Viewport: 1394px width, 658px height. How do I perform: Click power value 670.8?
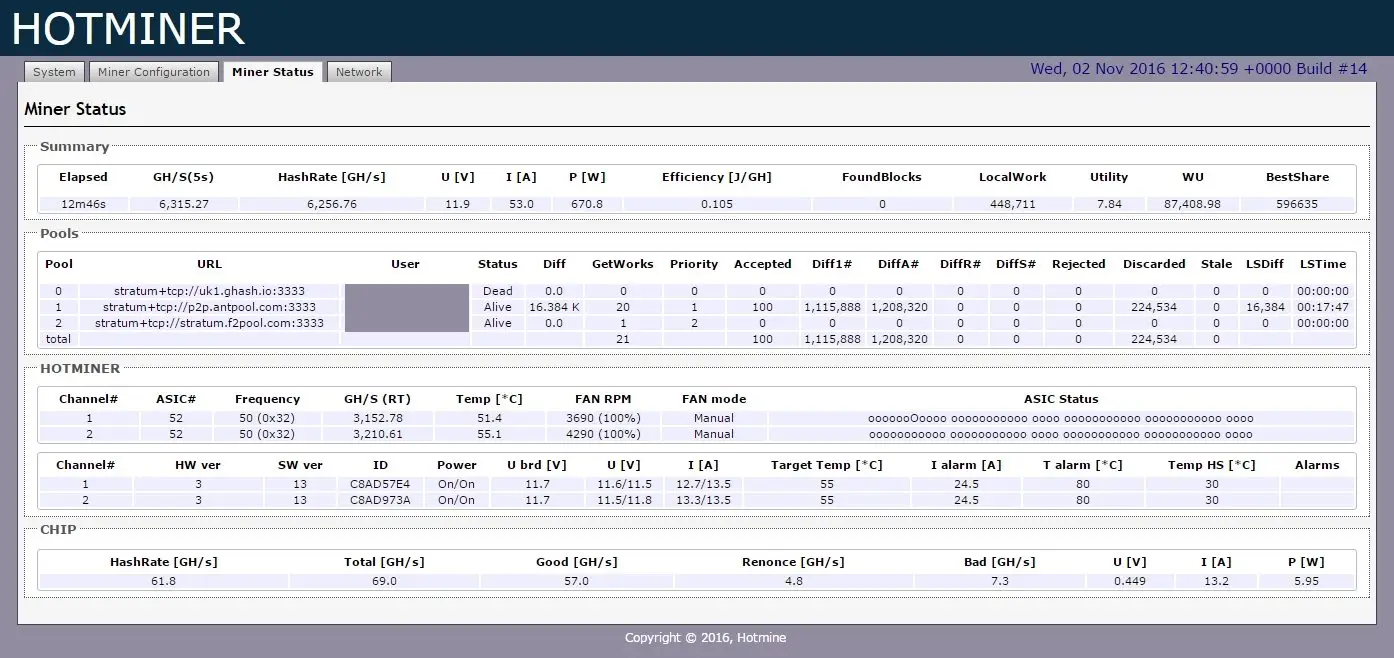586,204
